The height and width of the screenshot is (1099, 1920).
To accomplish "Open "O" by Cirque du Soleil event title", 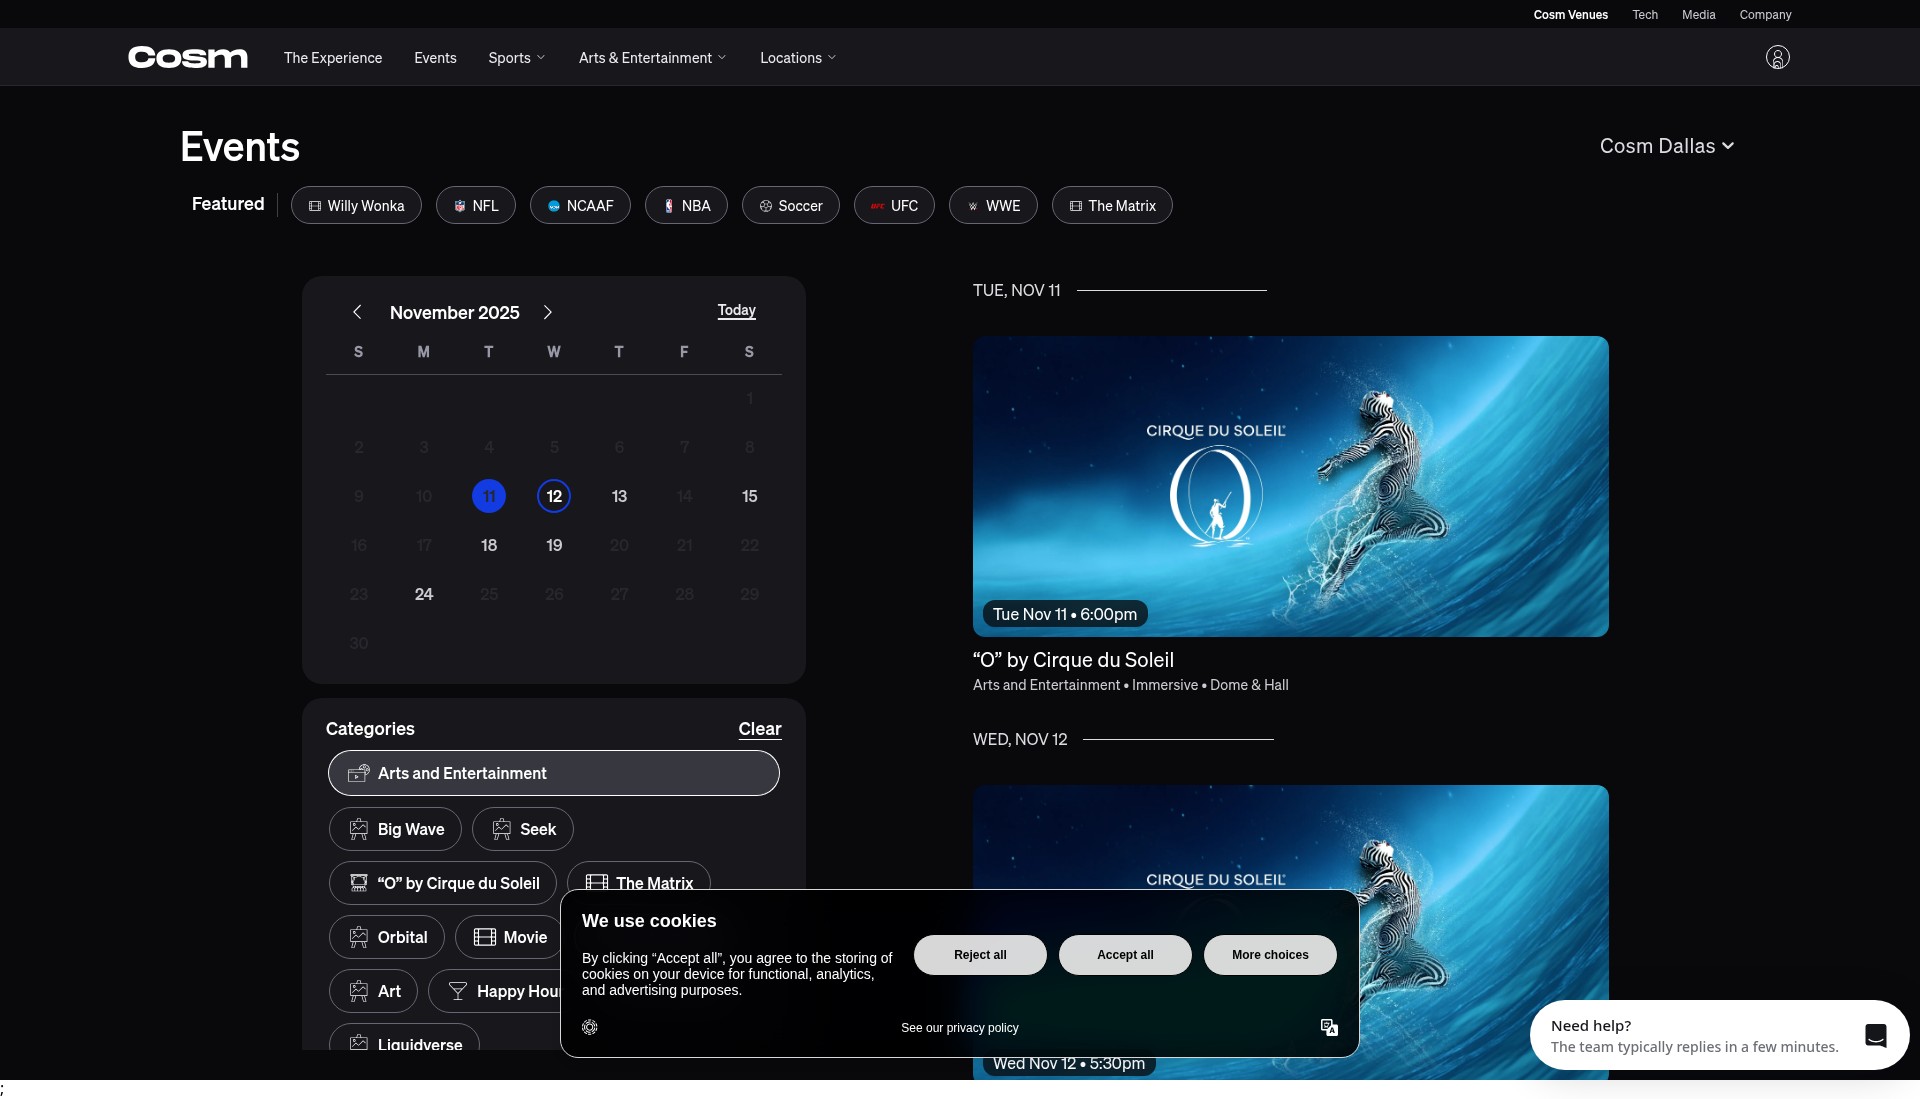I will [1073, 660].
